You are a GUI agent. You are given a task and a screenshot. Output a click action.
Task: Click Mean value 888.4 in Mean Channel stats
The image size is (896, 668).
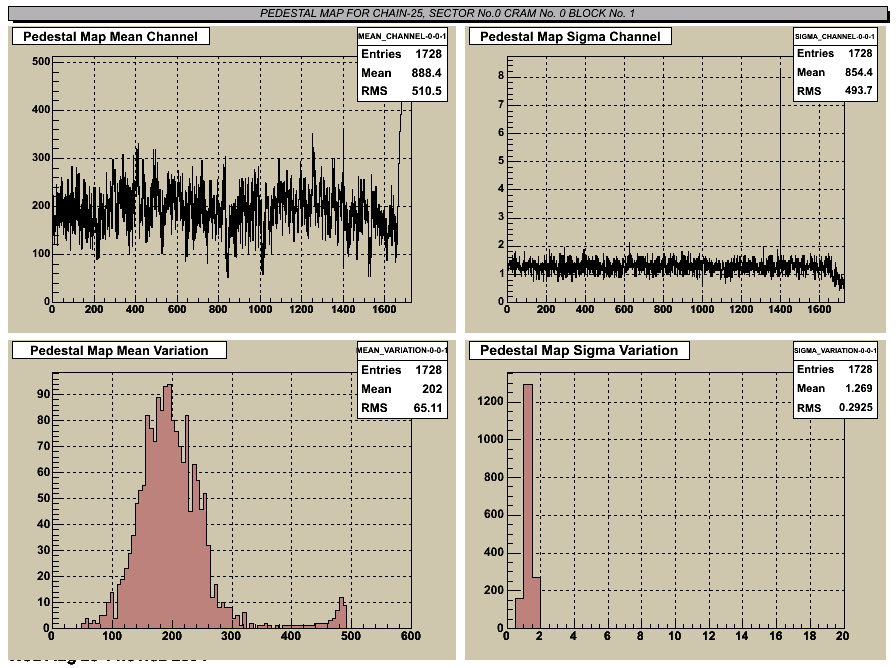426,73
